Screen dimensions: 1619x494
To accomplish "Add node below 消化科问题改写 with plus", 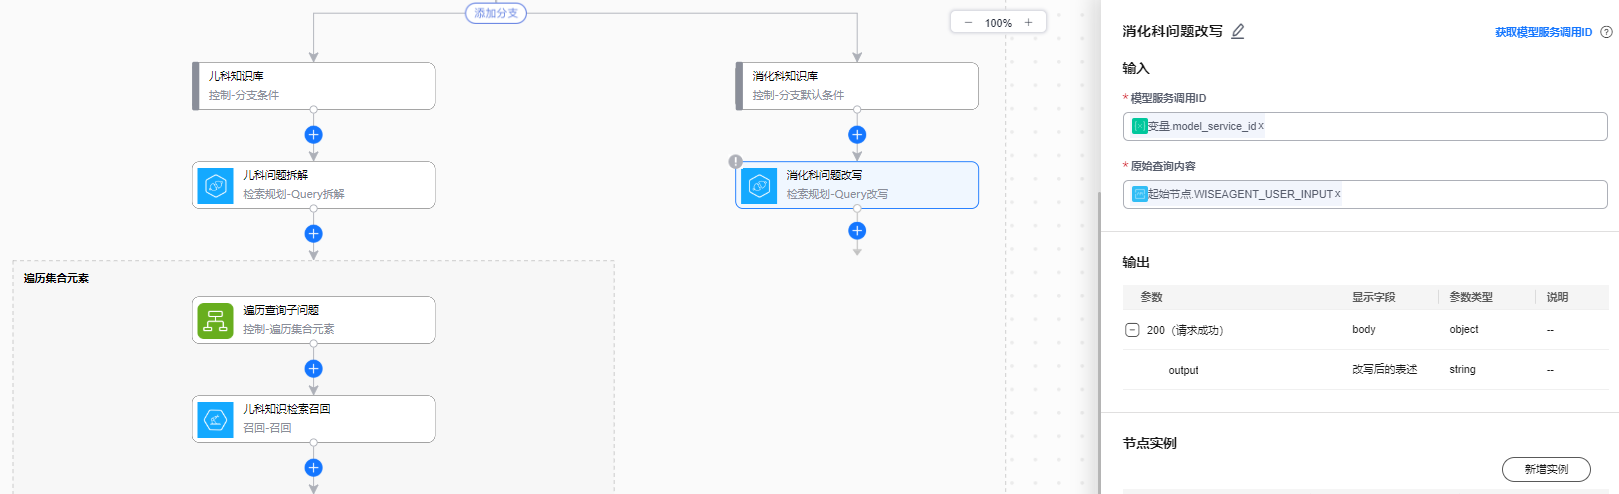I will 857,231.
